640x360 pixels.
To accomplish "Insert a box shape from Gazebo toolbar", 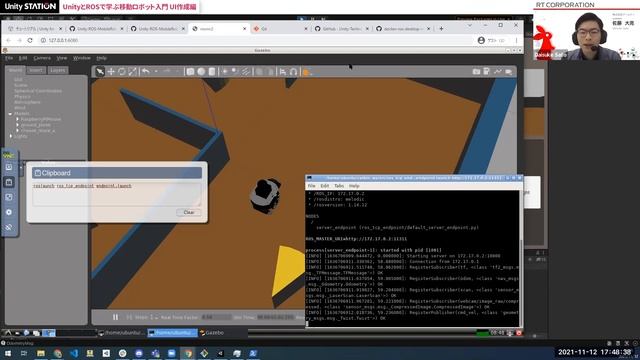I will coord(190,72).
